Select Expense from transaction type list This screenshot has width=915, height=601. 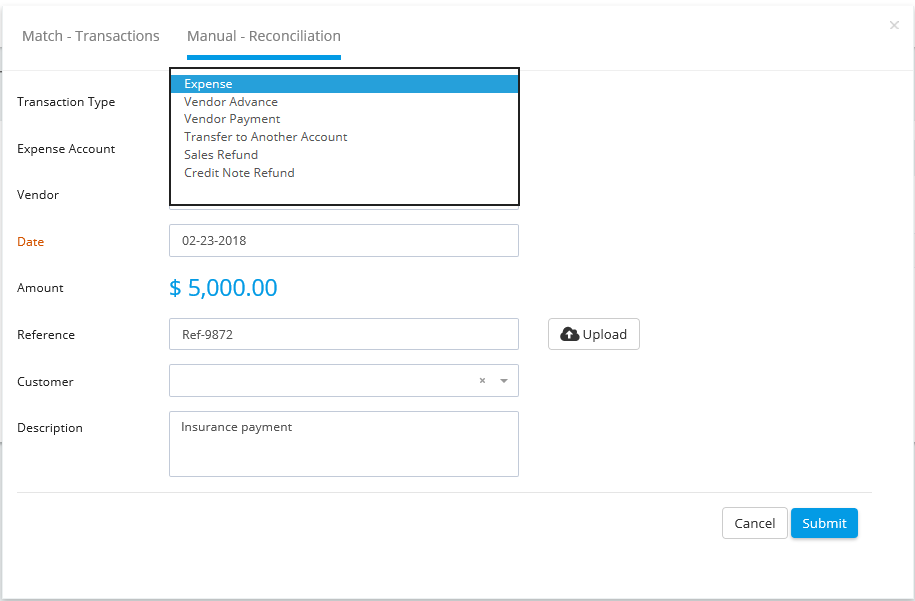(344, 84)
